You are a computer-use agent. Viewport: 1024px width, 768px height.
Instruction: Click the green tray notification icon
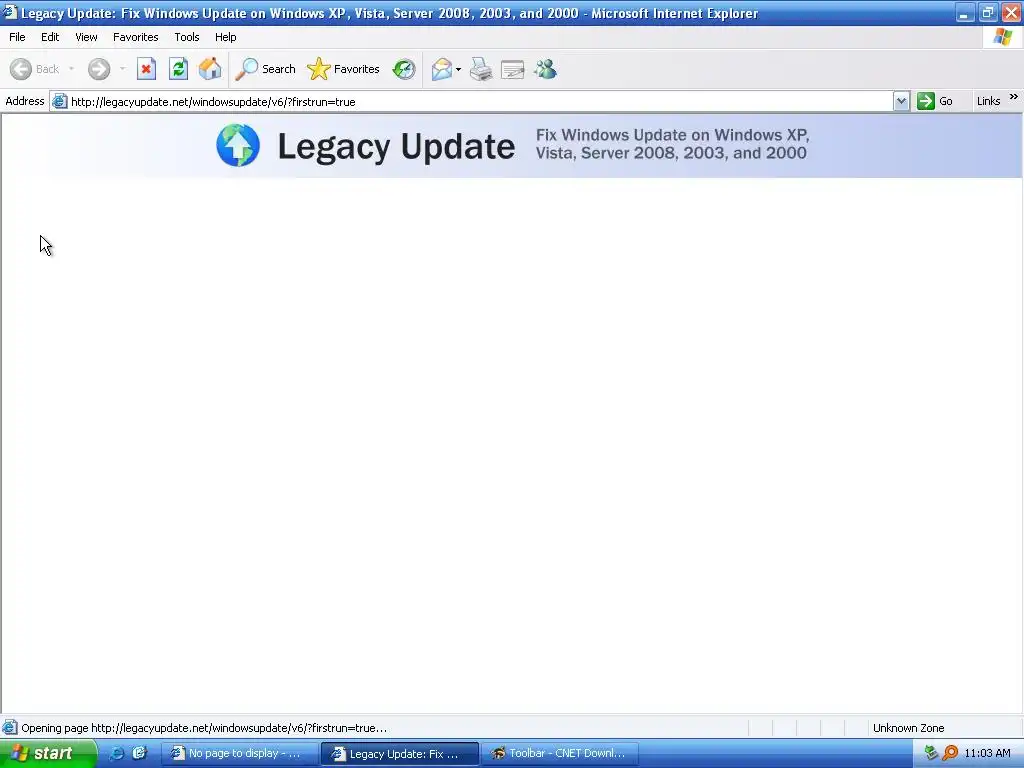931,754
